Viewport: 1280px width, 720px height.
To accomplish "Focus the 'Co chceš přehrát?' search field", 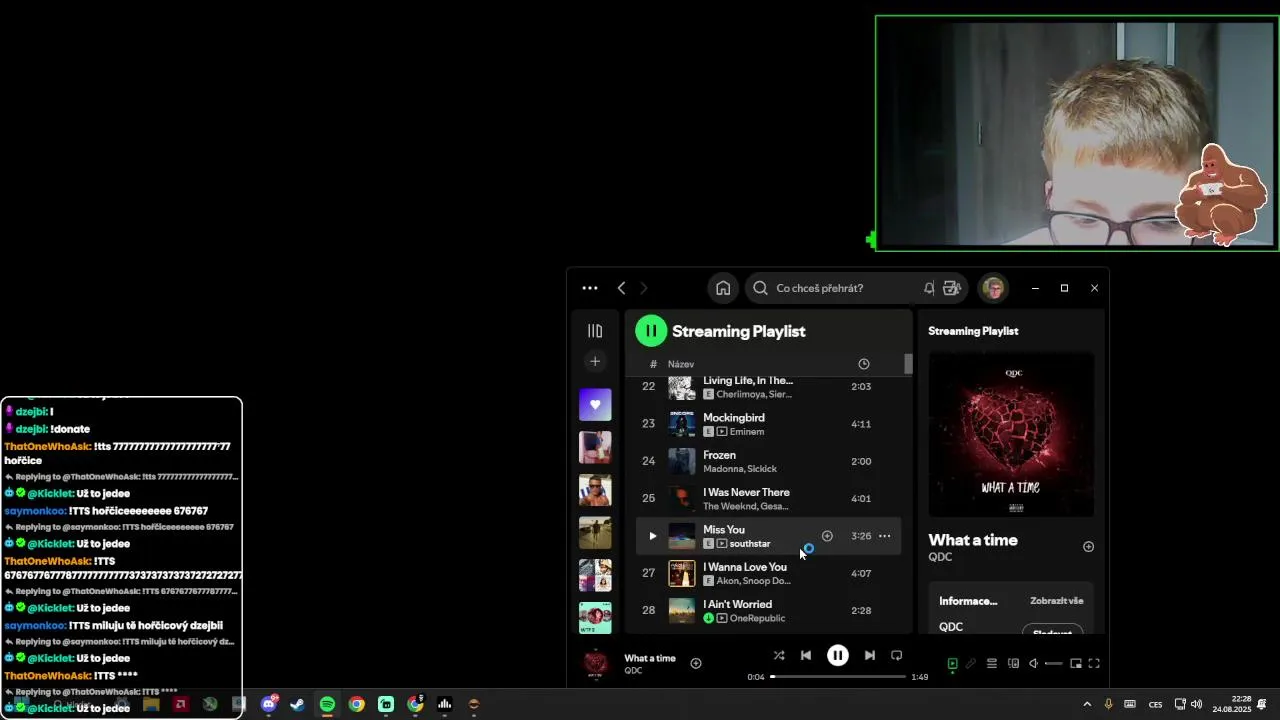I will (x=855, y=288).
